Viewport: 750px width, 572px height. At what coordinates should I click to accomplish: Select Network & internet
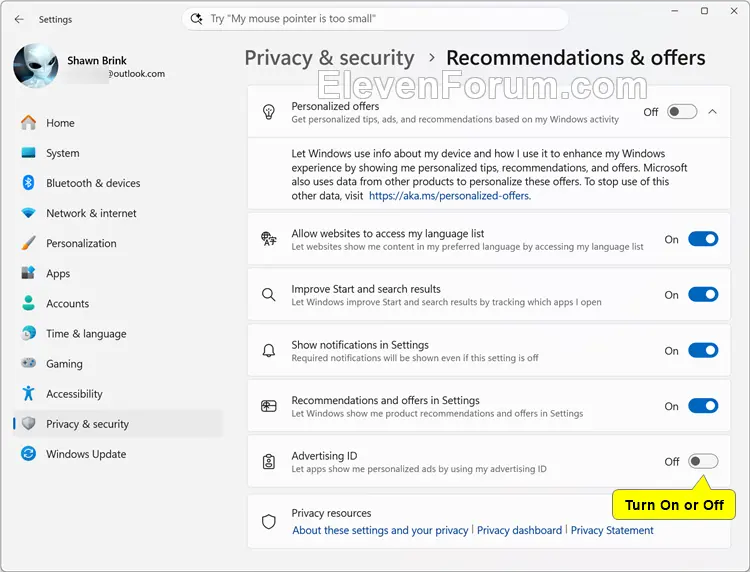(118, 213)
